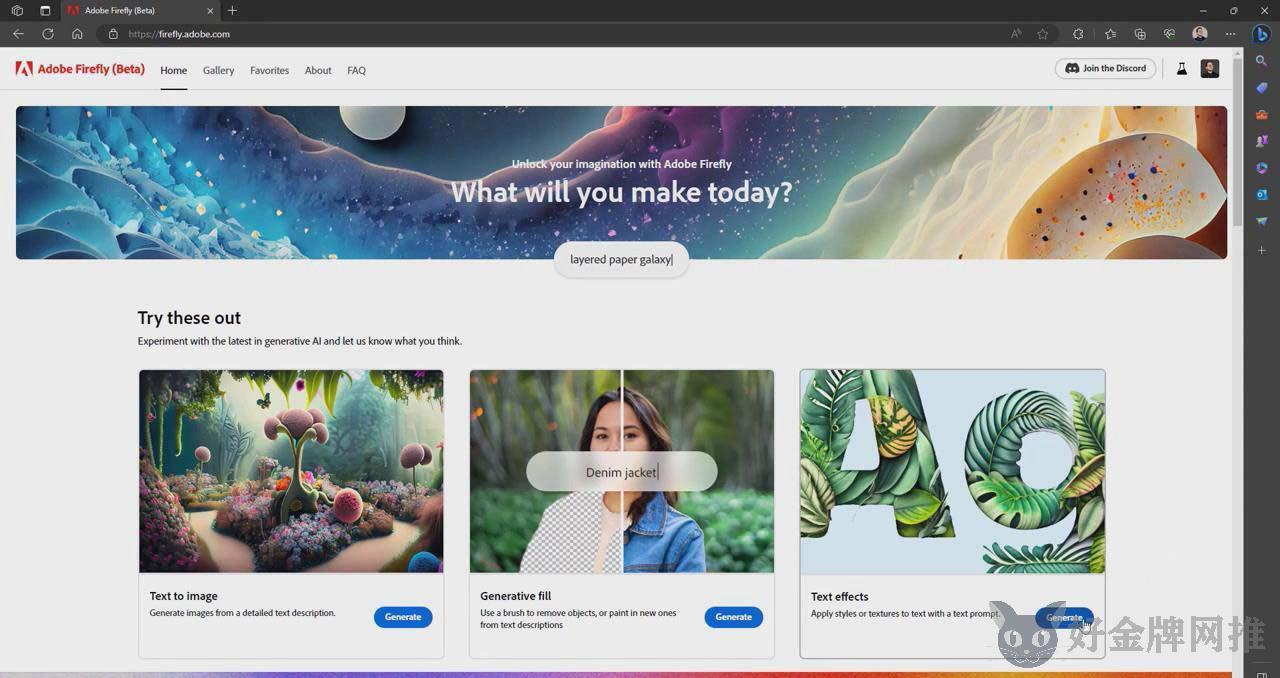Customize sidebar with plus icon
Screen dimensions: 1280x678
click(1262, 250)
